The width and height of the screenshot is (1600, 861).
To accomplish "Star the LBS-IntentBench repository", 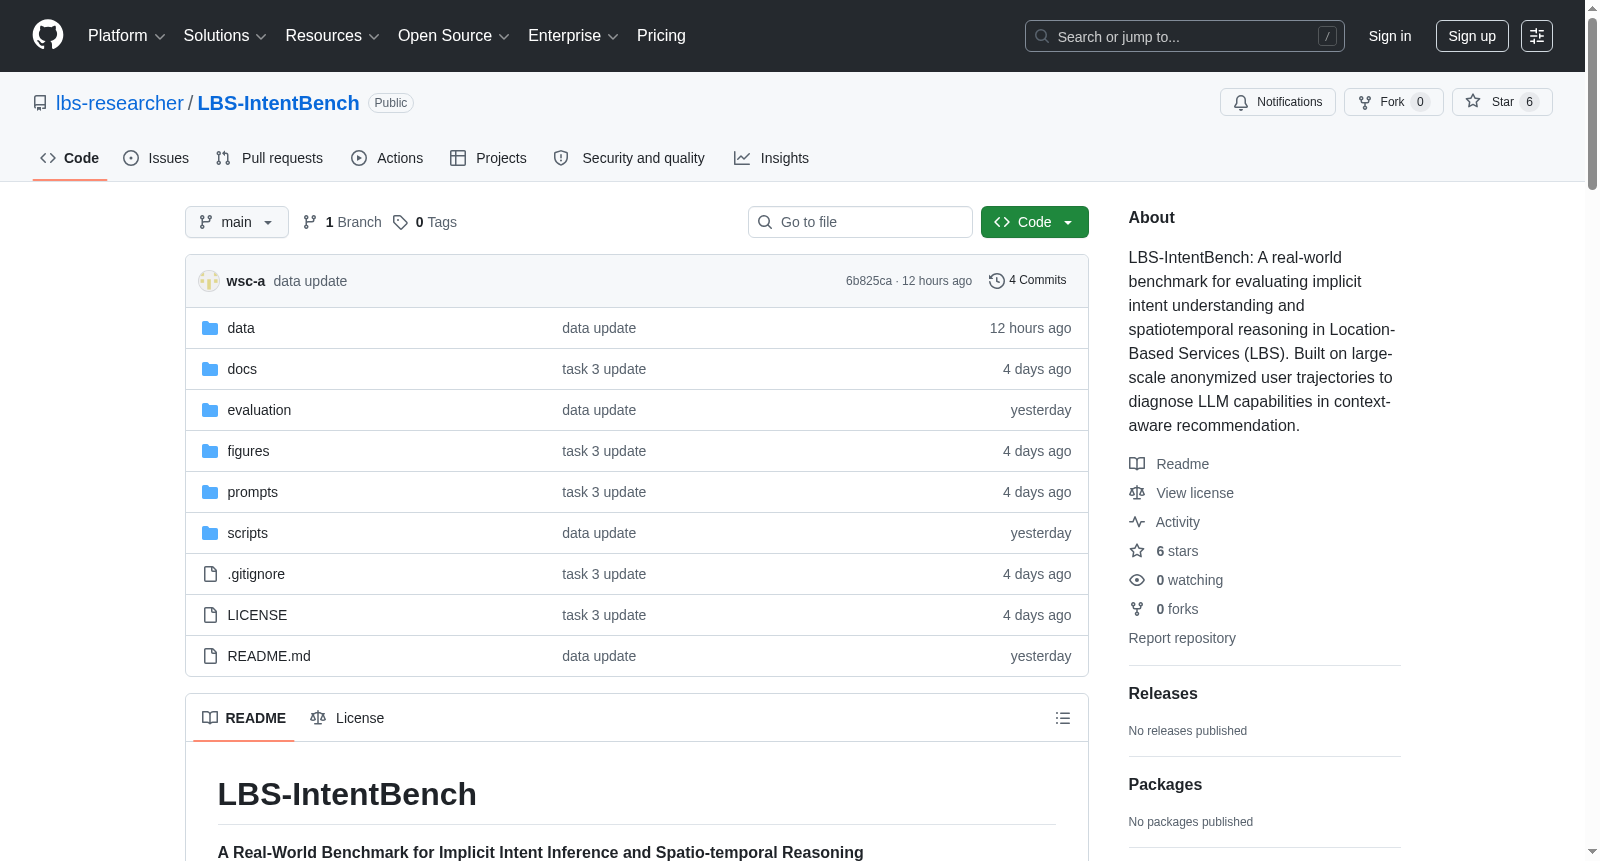I will pyautogui.click(x=1502, y=102).
